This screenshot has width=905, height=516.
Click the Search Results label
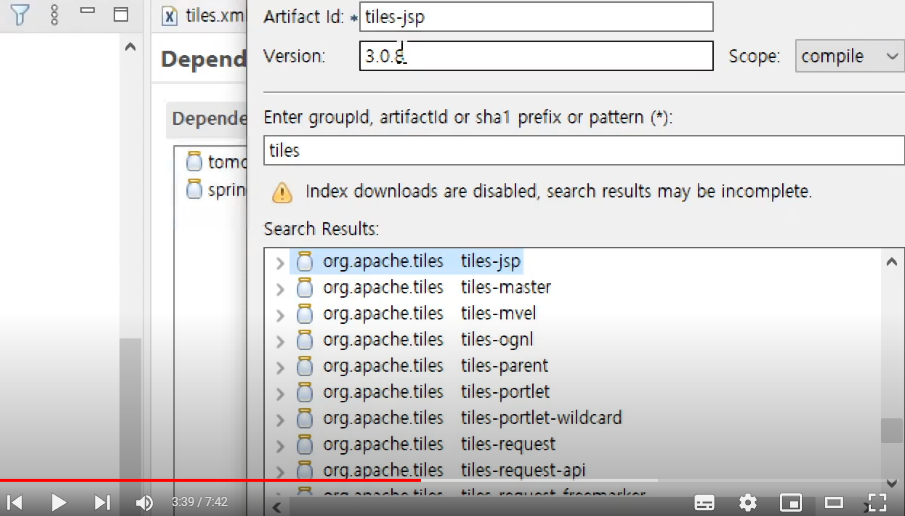(x=321, y=229)
